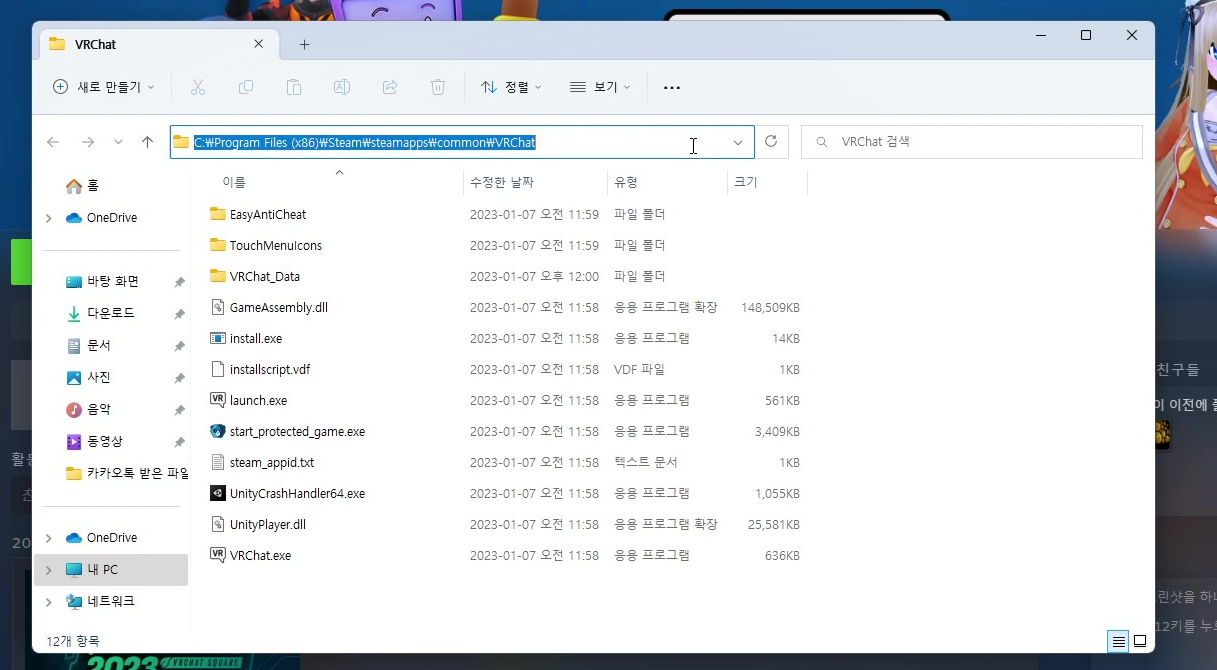Go up one folder level
1217x670 pixels.
coord(147,142)
